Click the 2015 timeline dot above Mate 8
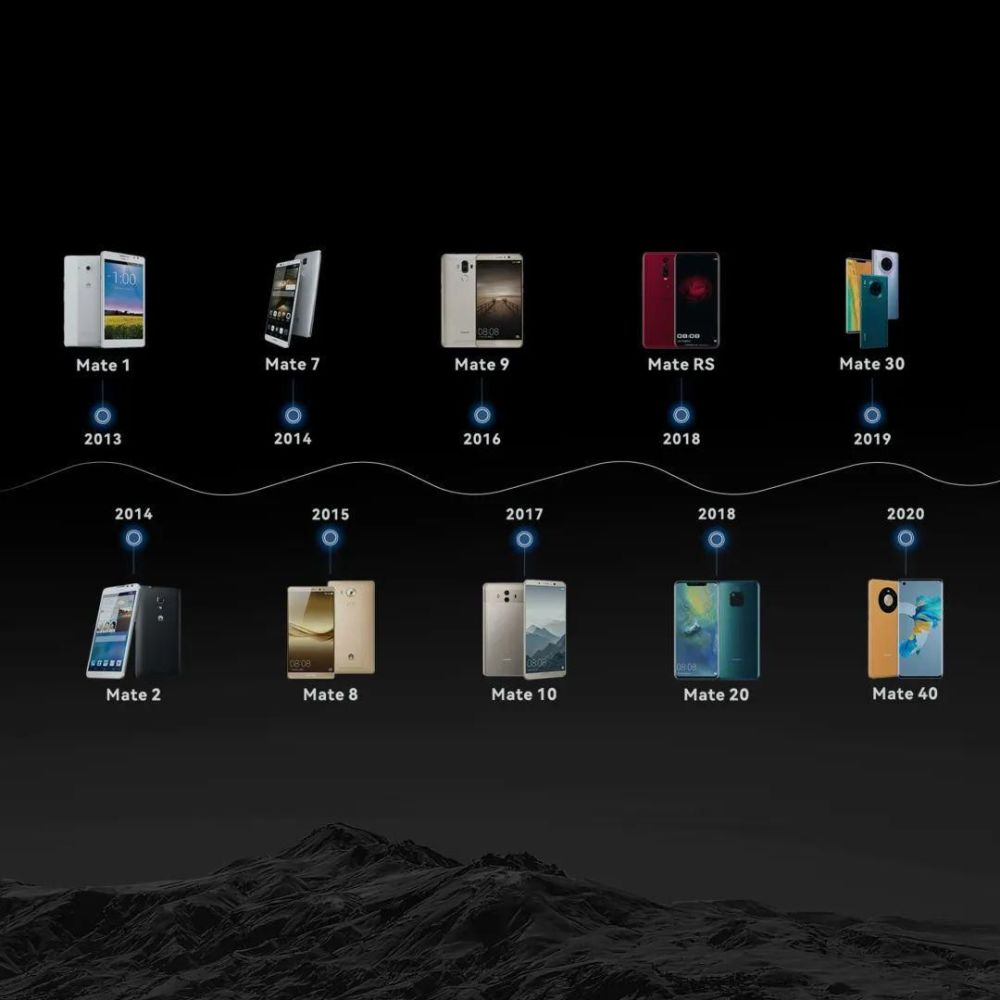Screen dimensions: 1000x1000 pyautogui.click(x=330, y=538)
